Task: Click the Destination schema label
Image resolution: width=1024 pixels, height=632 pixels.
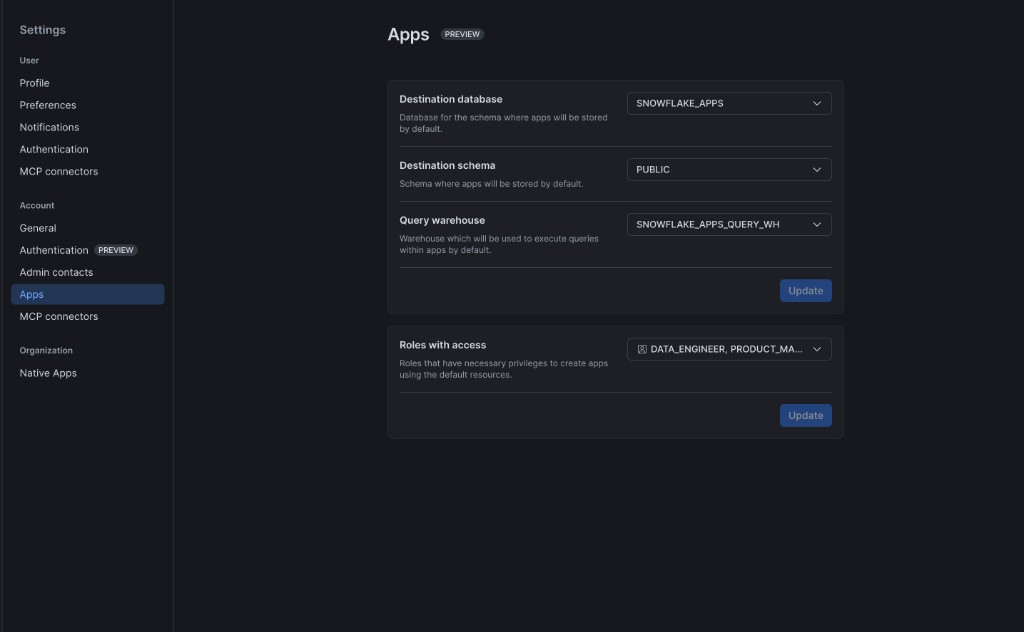Action: 447,166
